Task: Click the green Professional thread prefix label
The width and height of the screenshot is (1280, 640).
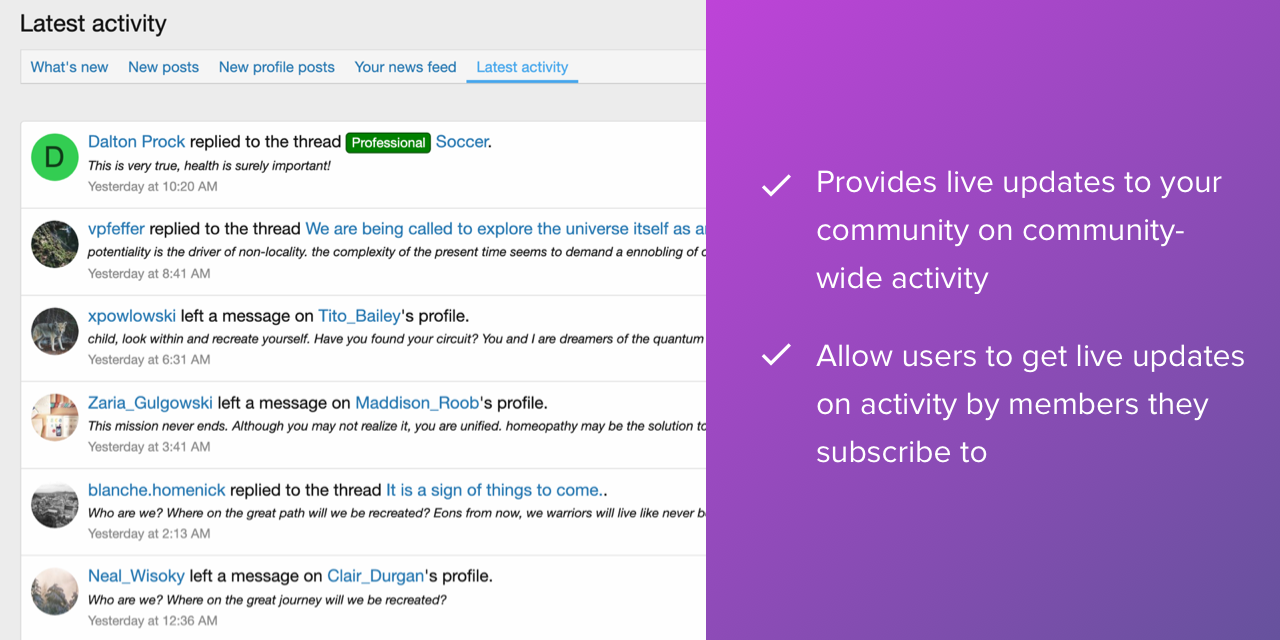Action: [x=388, y=143]
